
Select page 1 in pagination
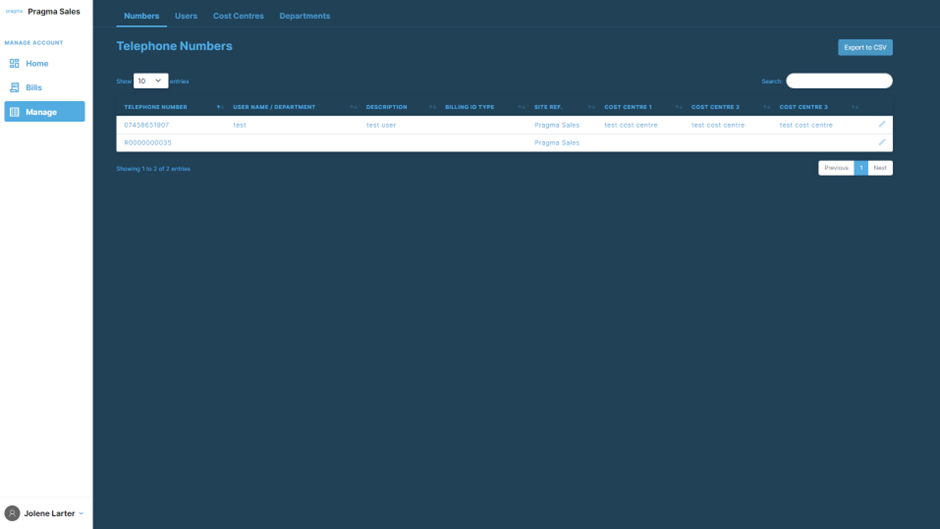pos(861,168)
